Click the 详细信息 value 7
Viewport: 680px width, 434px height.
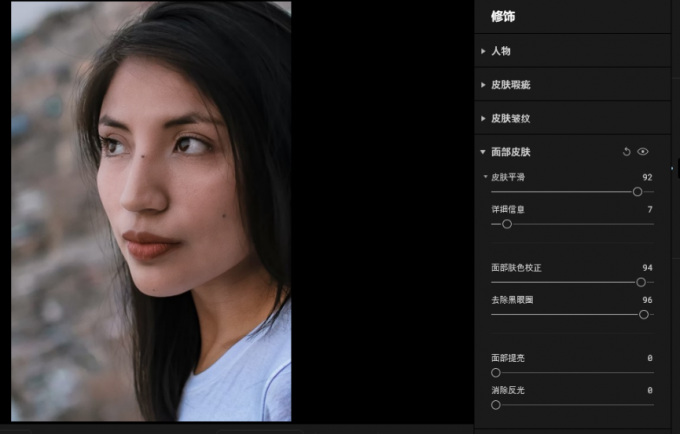(650, 209)
